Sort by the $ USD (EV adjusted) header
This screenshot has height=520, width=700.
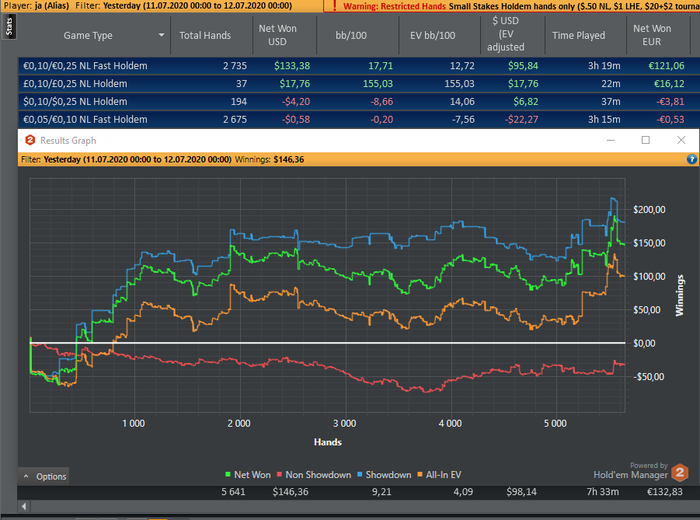pos(505,34)
